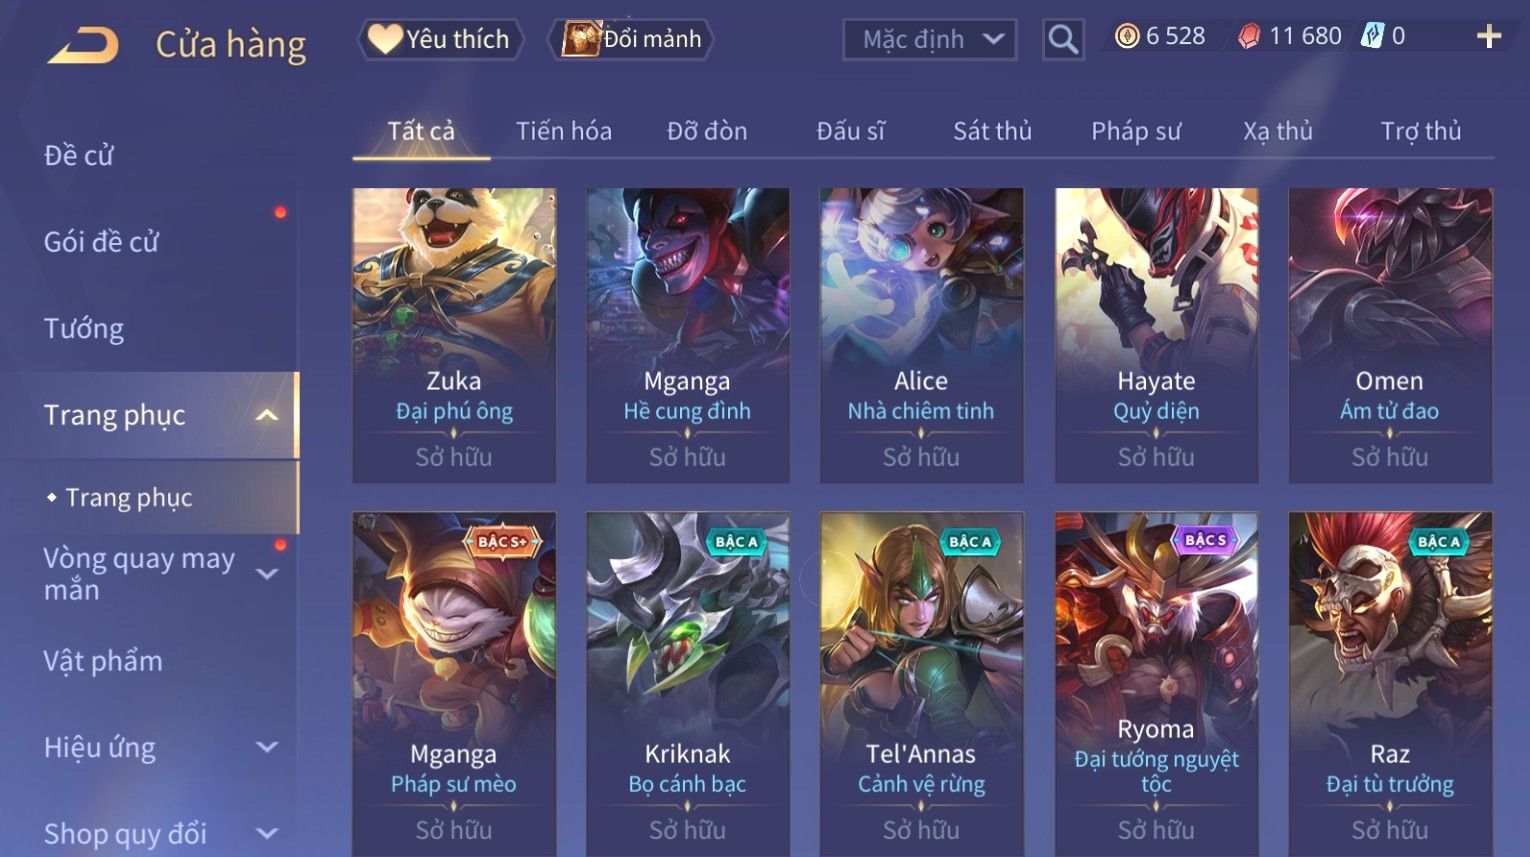Viewport: 1530px width, 857px height.
Task: Expand the Hiệu ứng sidebar section
Action: (267, 747)
